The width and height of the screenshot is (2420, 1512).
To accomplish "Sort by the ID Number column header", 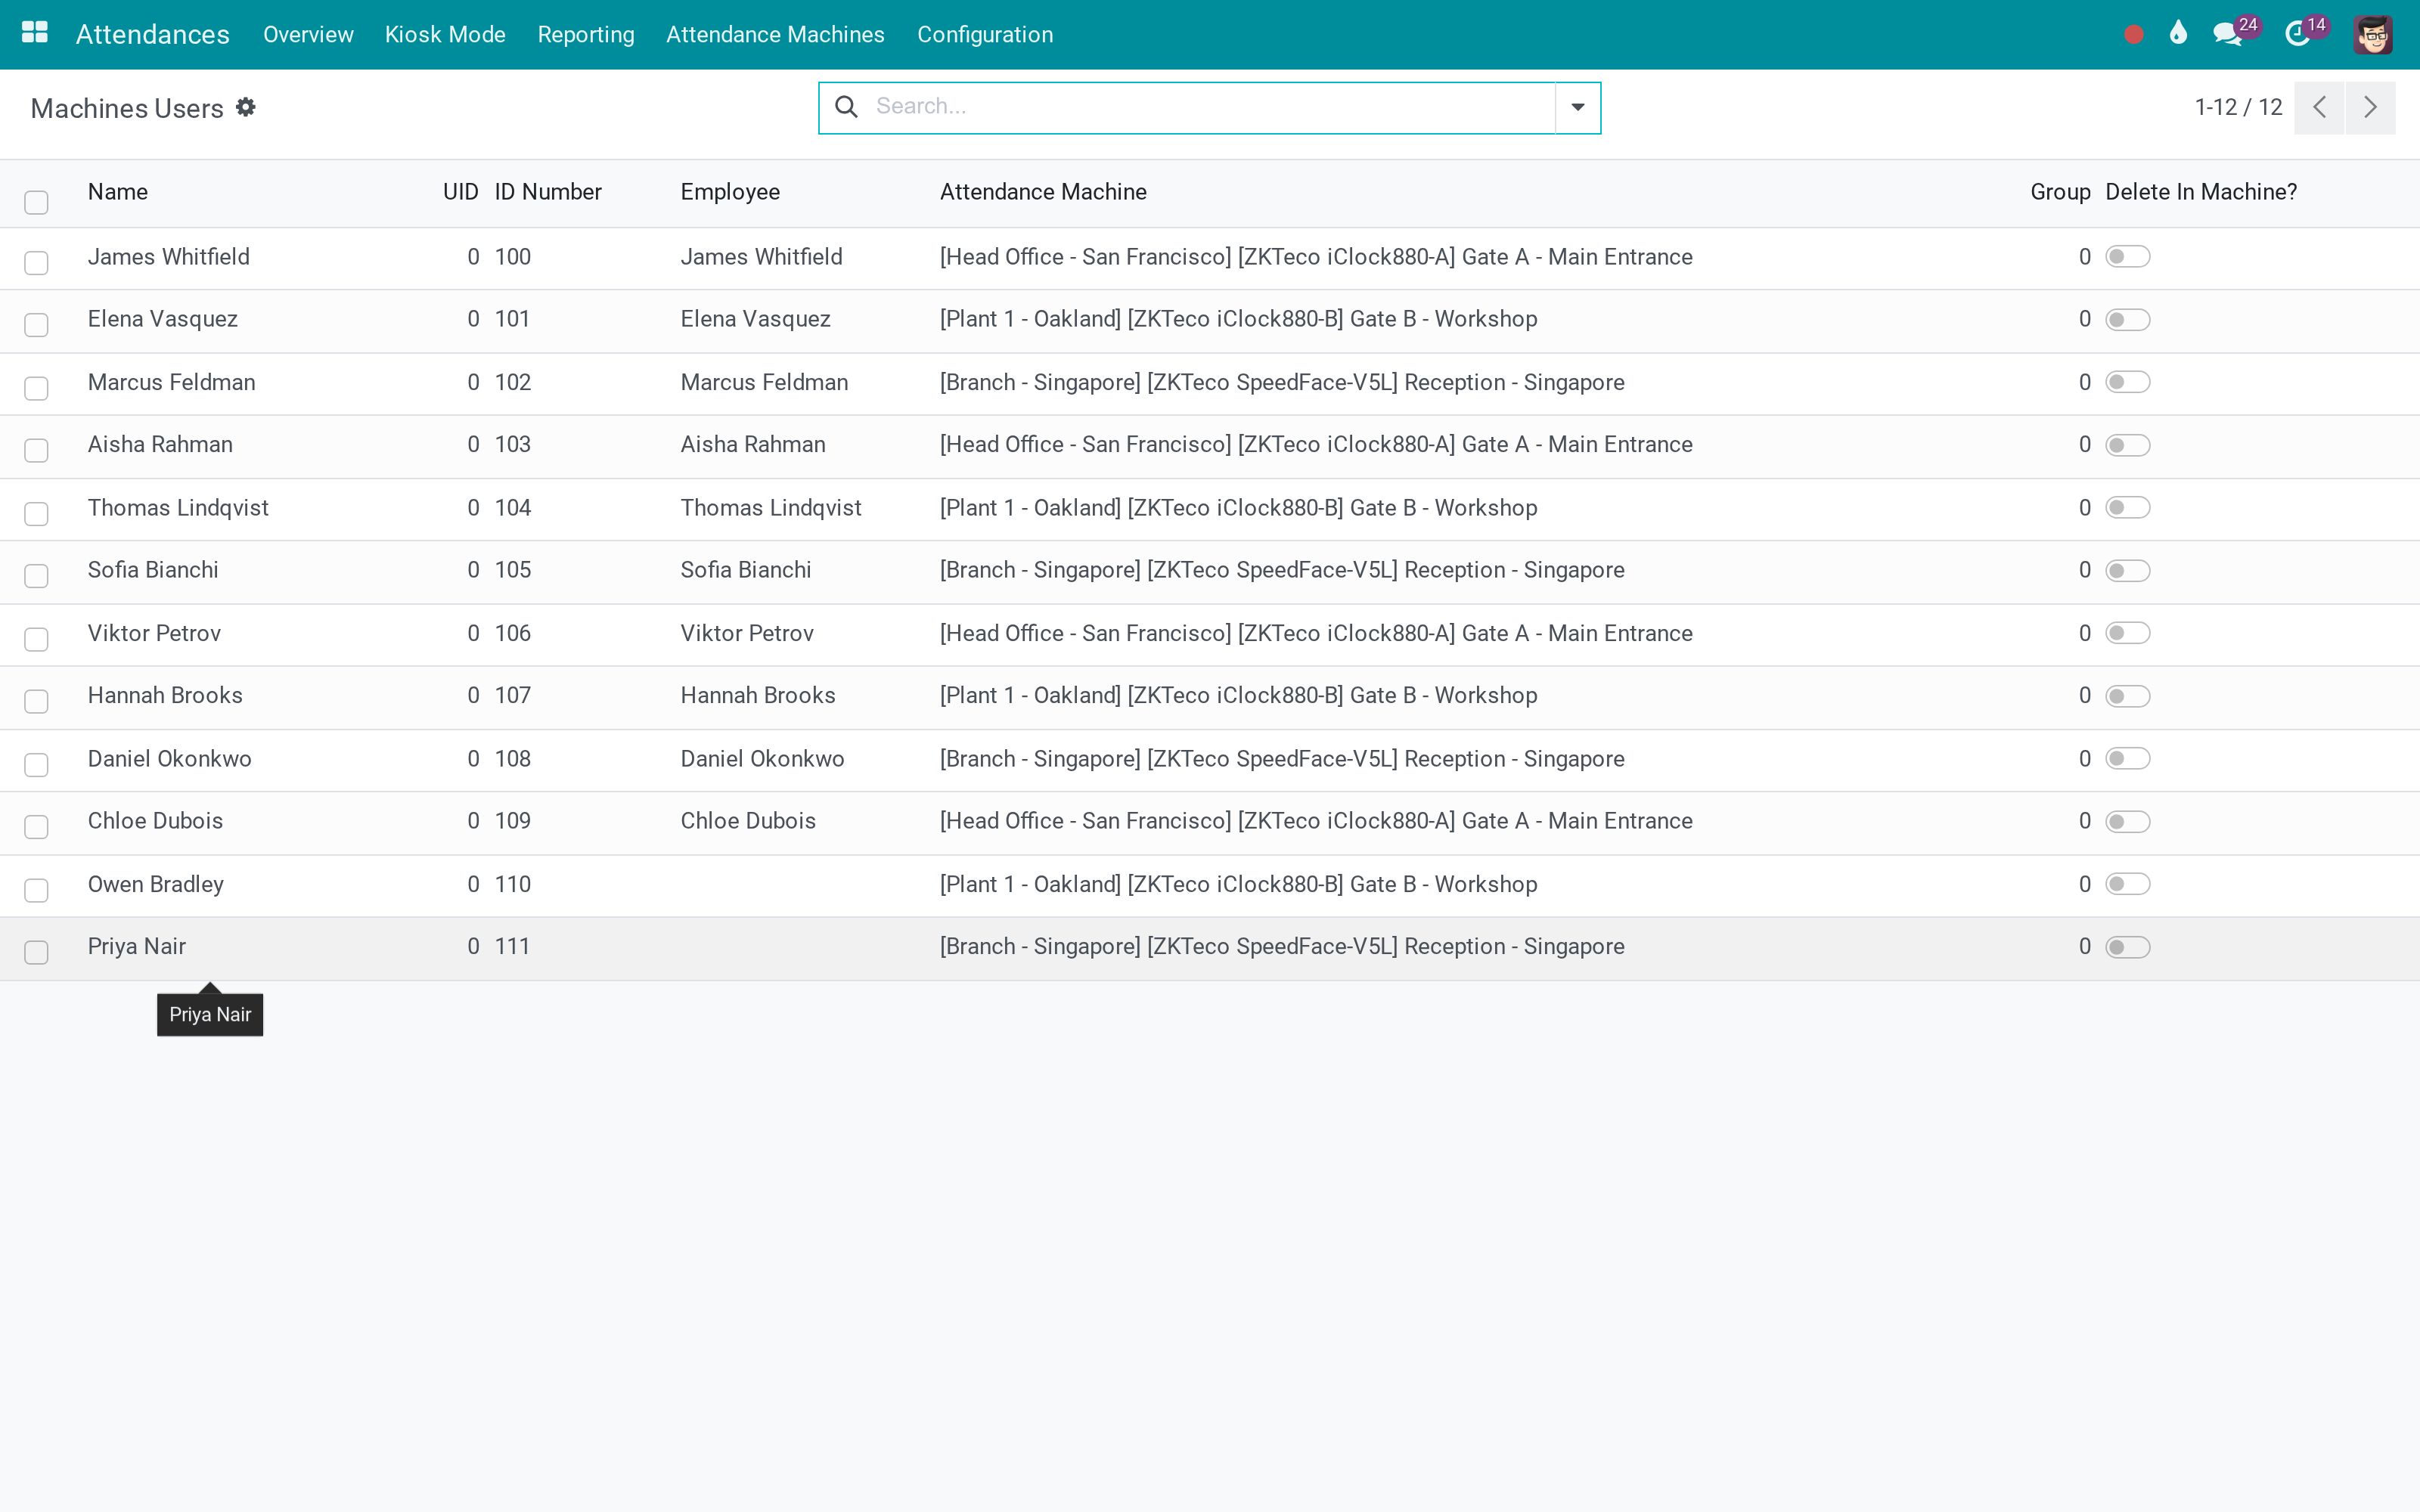I will click(548, 192).
